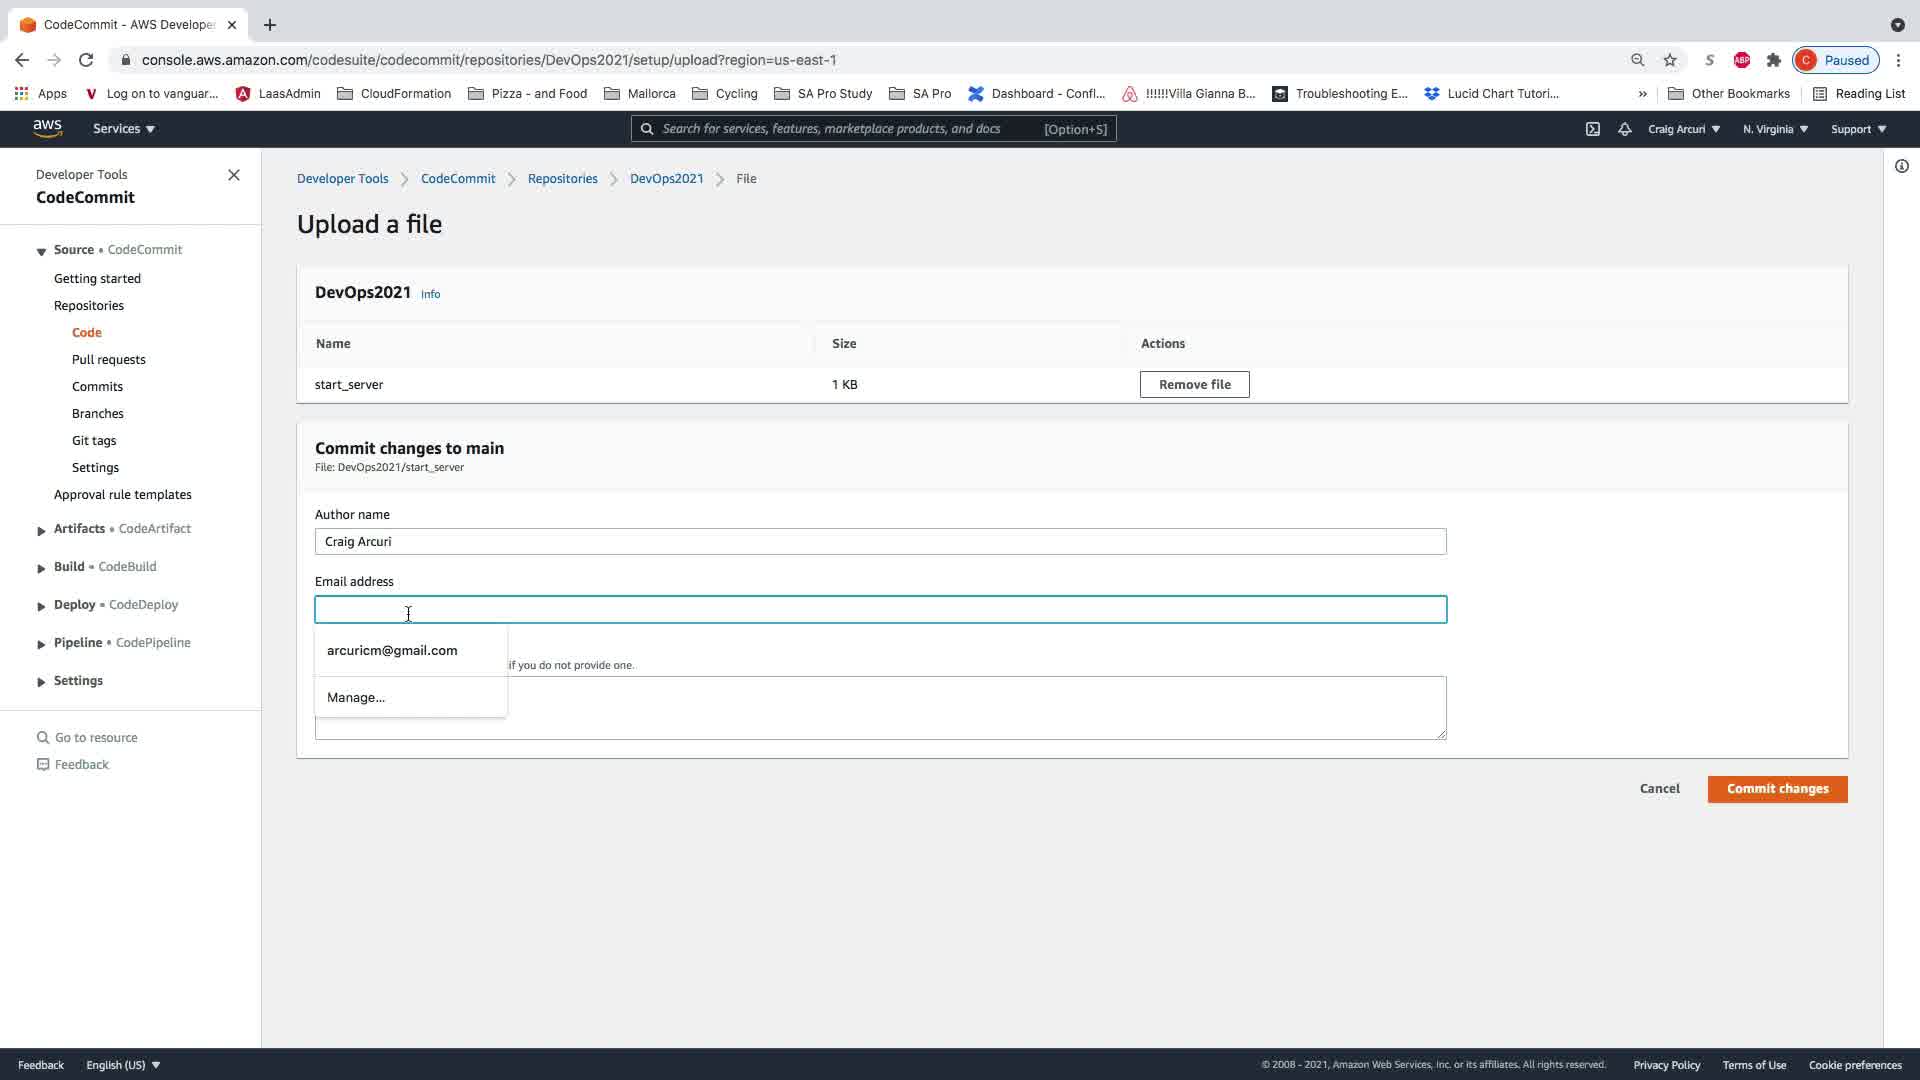Click the notifications bell icon
The image size is (1920, 1080).
pyautogui.click(x=1625, y=129)
